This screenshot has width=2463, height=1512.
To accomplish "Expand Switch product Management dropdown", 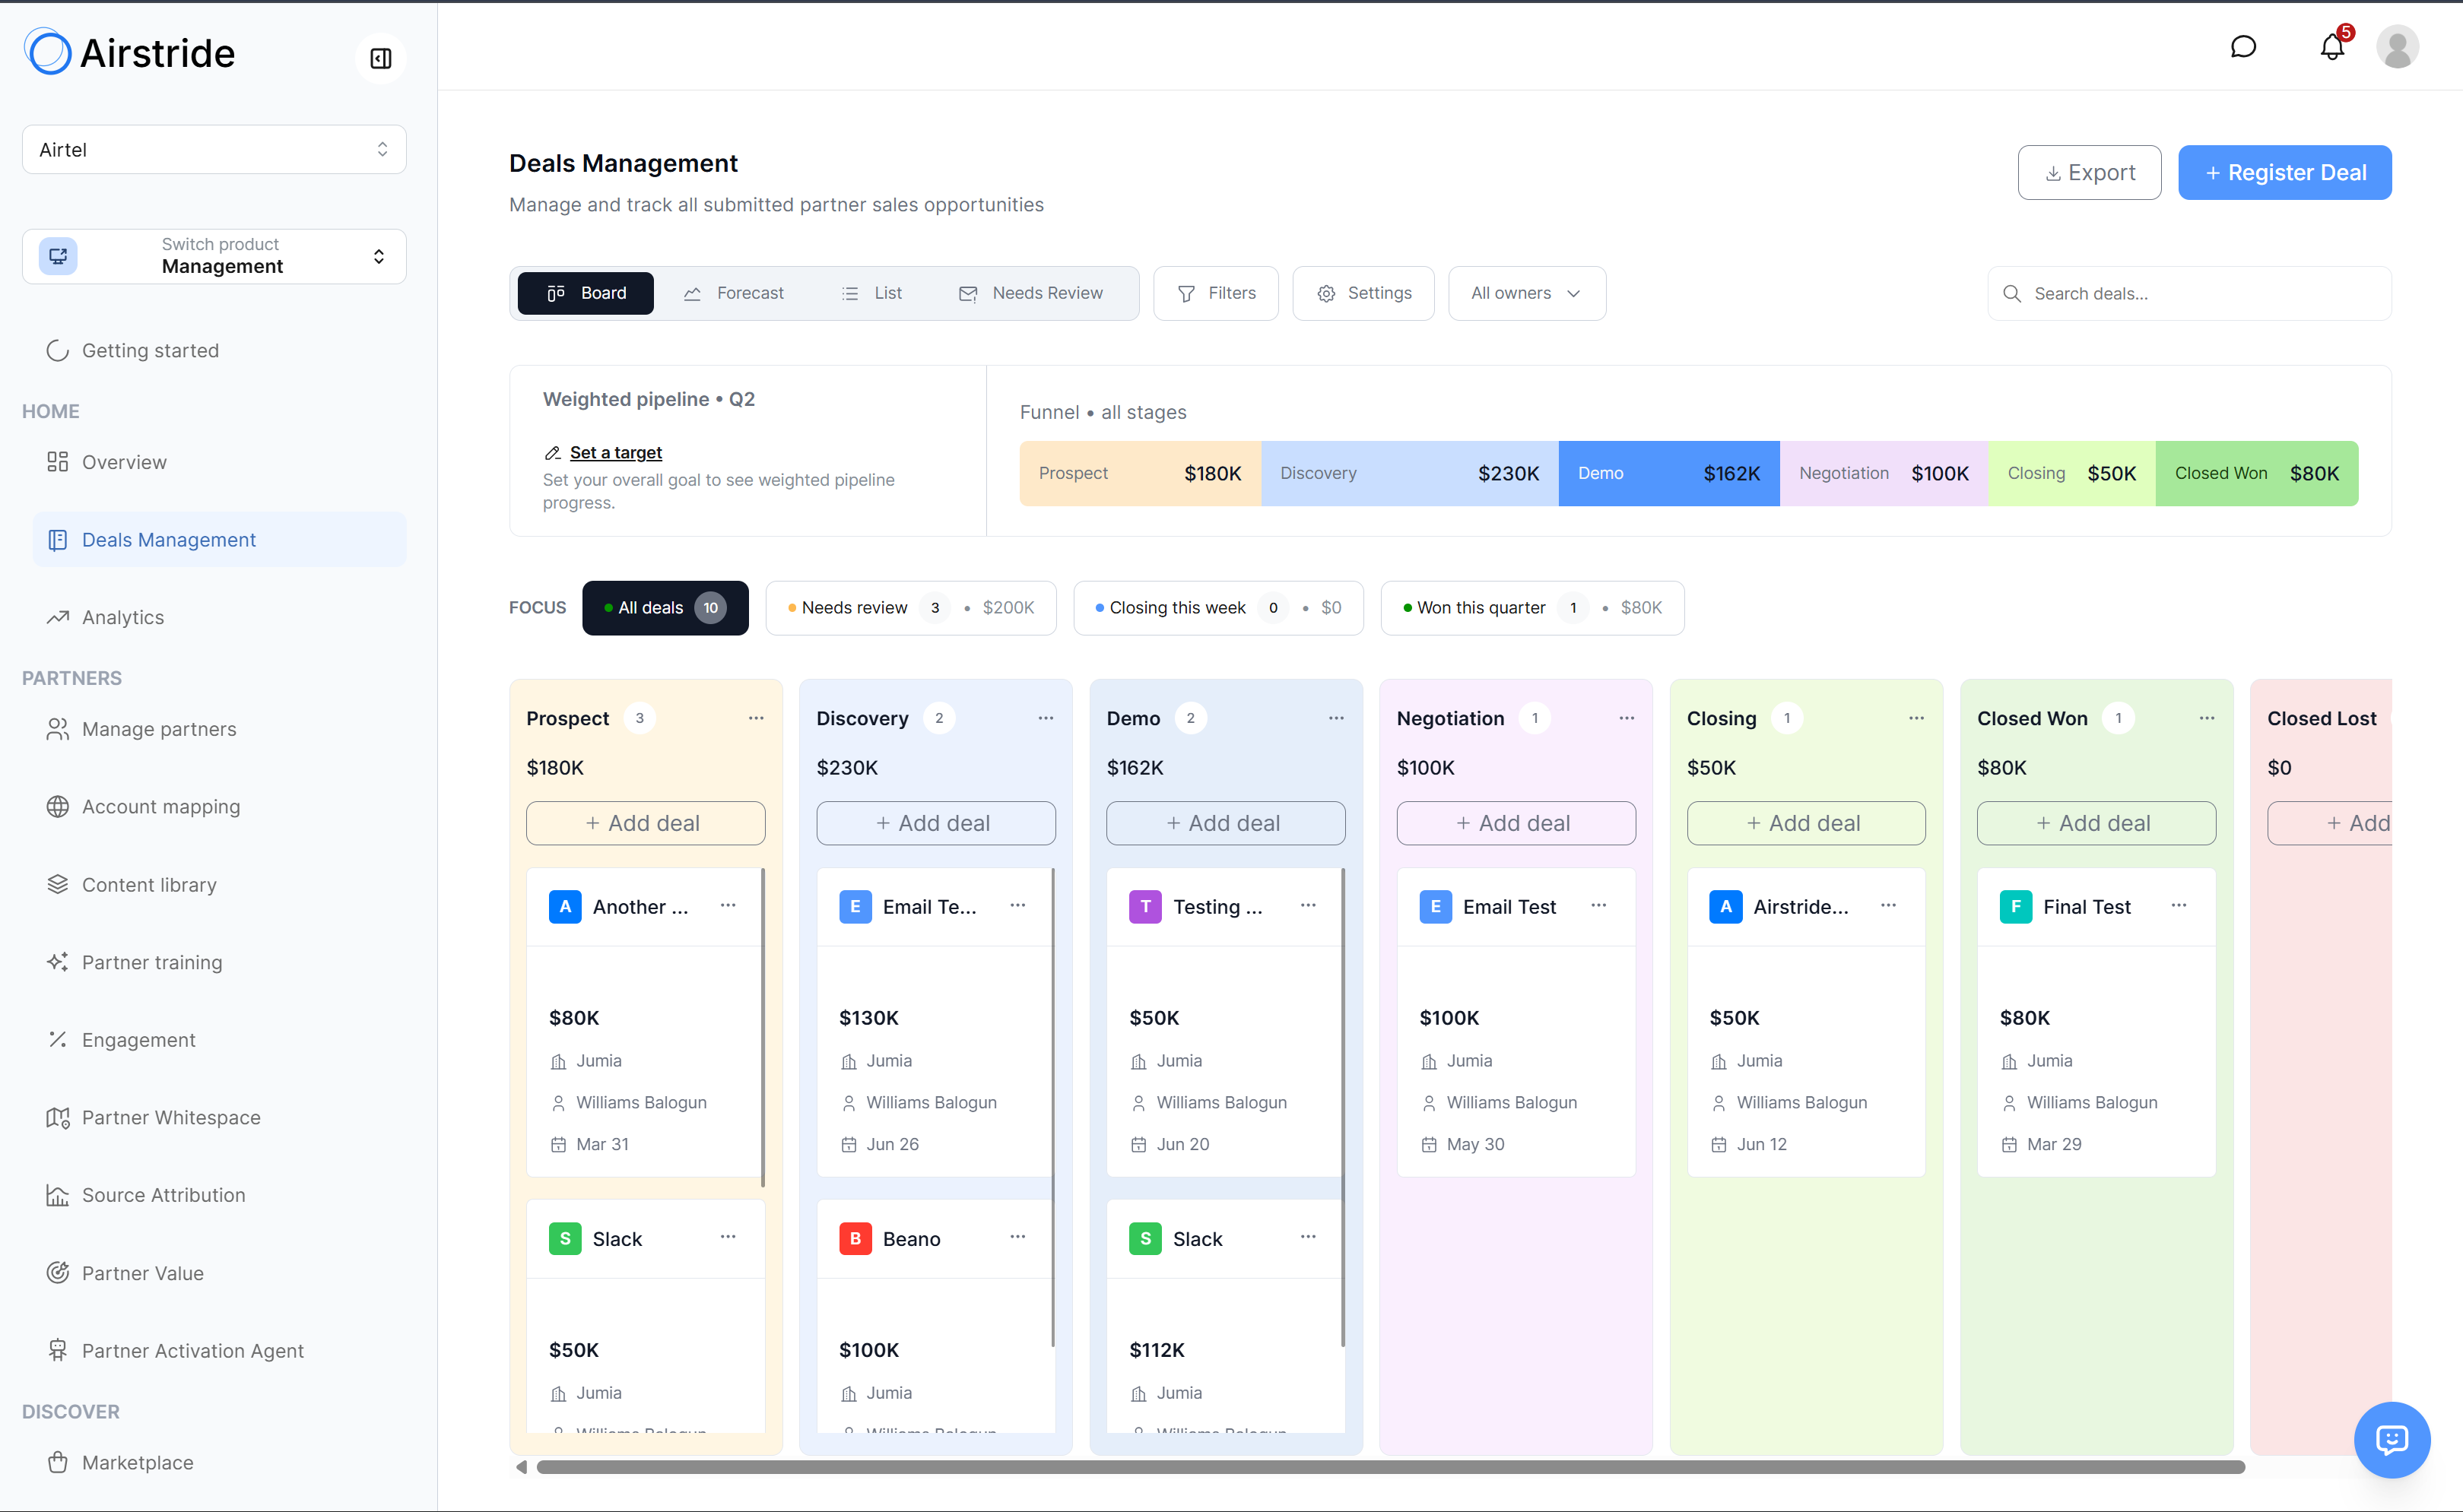I will [x=214, y=256].
